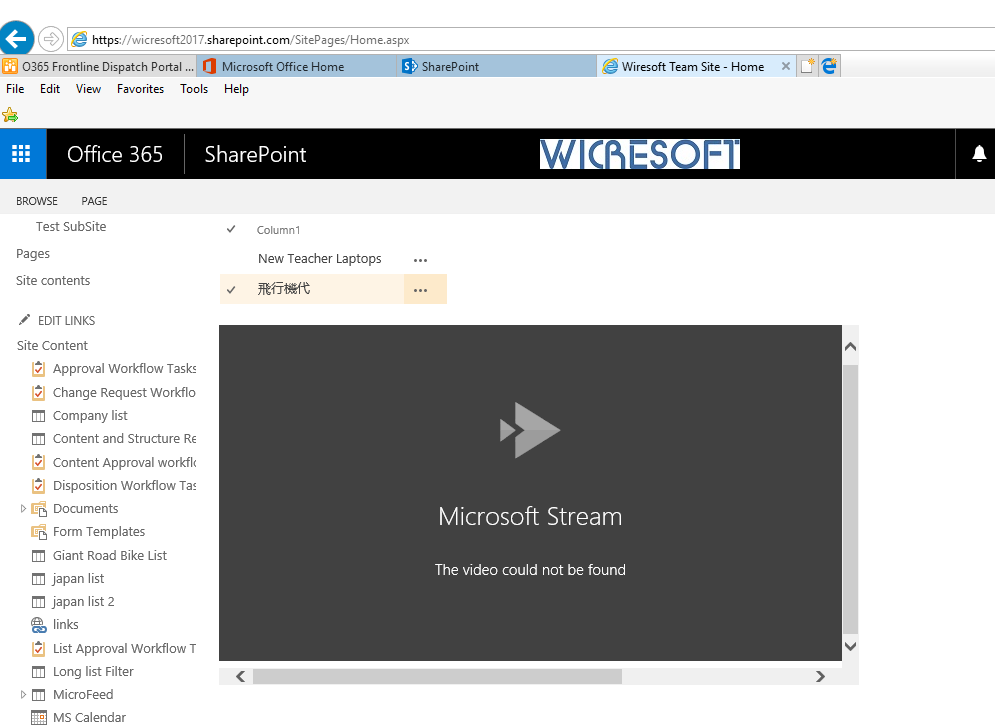
Task: Open the View menu
Action: [88, 89]
